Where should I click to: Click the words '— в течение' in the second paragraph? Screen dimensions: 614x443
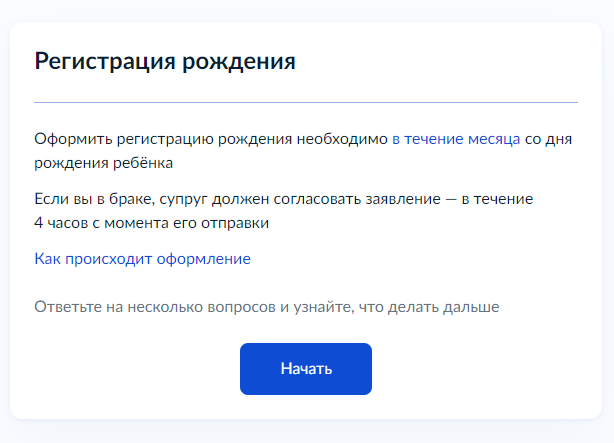(x=489, y=199)
